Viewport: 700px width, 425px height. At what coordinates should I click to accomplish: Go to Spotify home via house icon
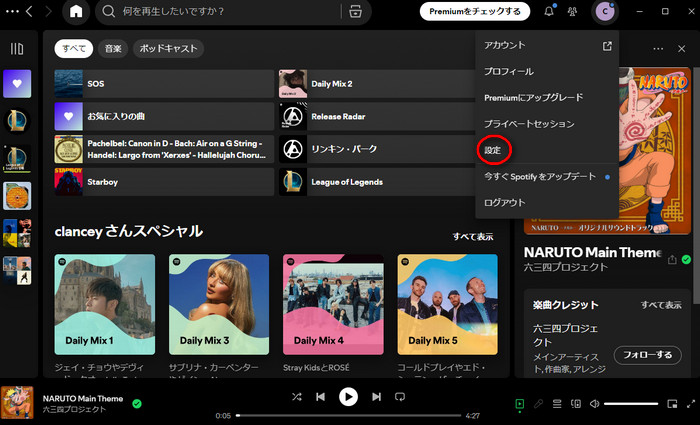pyautogui.click(x=76, y=11)
